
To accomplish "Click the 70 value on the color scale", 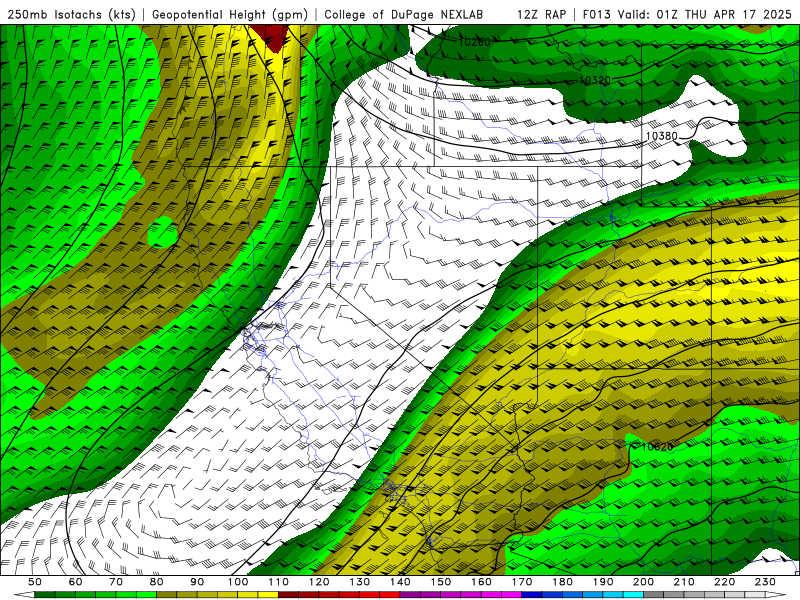I will pos(116,582).
